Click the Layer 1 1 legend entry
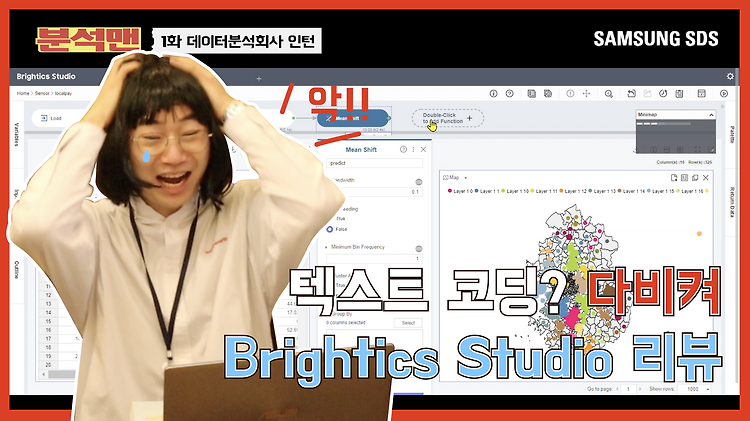This screenshot has height=421, width=750. [x=487, y=191]
